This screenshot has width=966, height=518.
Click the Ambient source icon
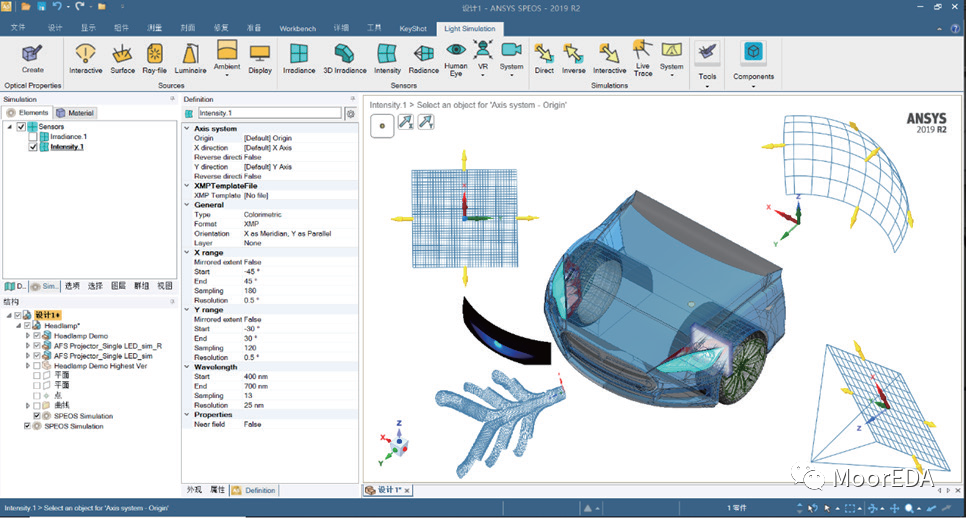tap(227, 50)
